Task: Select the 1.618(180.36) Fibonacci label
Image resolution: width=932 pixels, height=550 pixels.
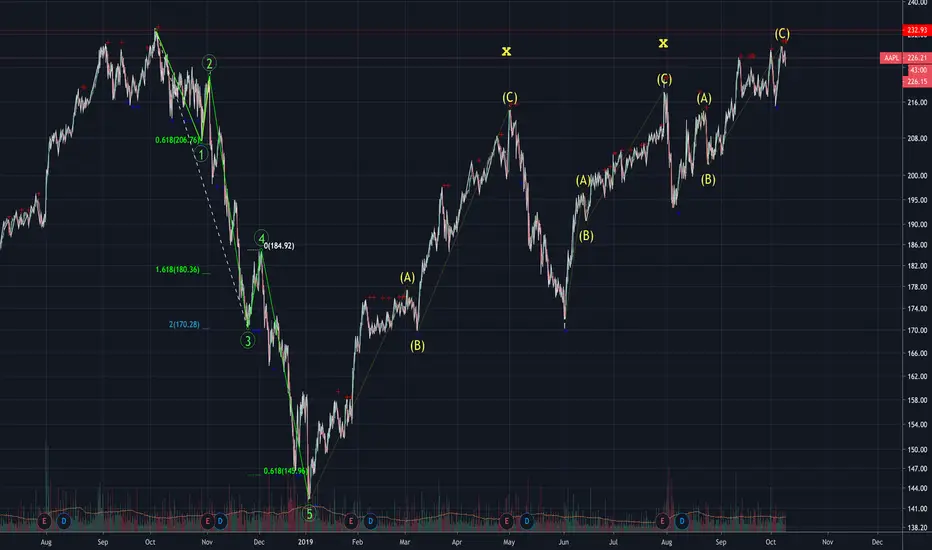Action: pyautogui.click(x=177, y=269)
